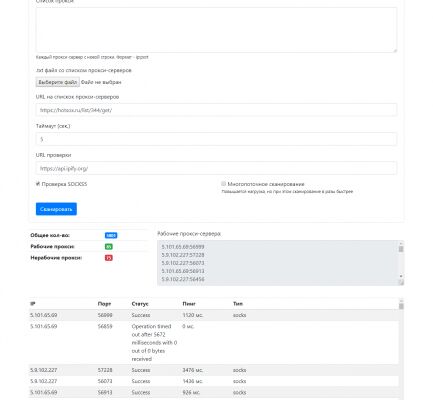Screen dimensions: 433x400
Task: Click the Таймаут (сек.) input field
Action: (216, 139)
